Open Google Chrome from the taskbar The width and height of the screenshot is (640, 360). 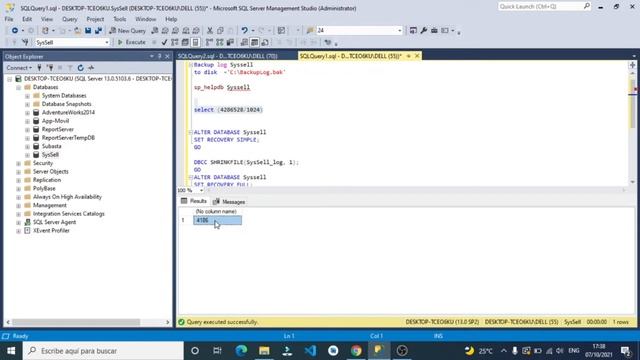[x=356, y=351]
